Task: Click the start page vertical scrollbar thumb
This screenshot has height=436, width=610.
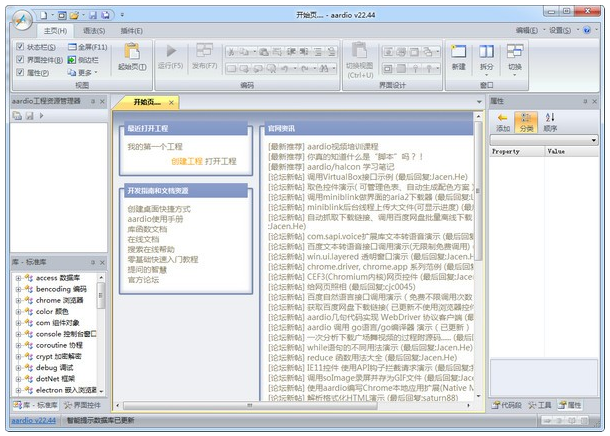Action: [478, 191]
